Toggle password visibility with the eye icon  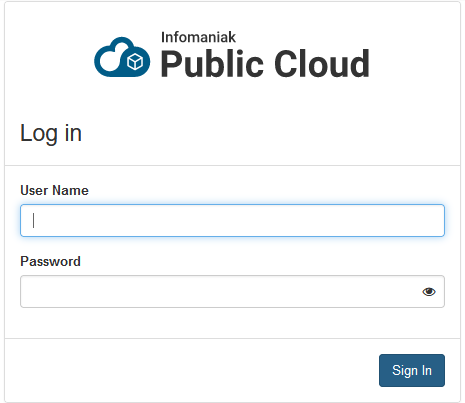[429, 292]
